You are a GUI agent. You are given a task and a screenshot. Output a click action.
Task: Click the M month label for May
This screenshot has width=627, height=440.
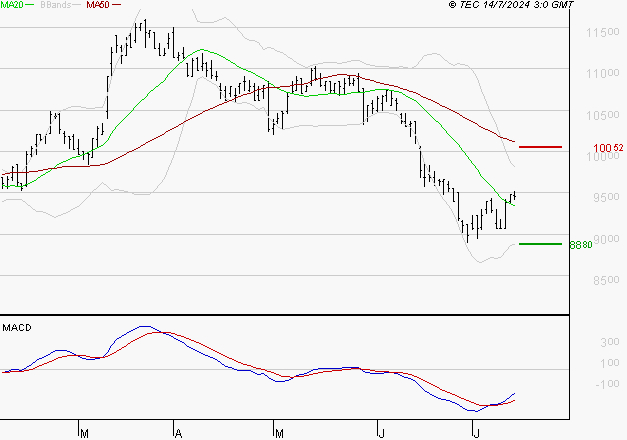pos(279,434)
